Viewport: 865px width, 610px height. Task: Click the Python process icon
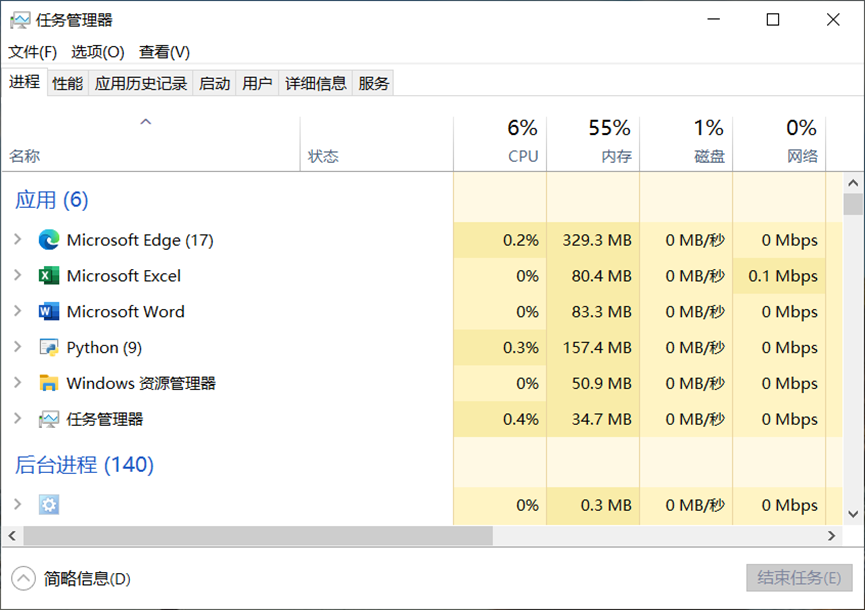[x=49, y=348]
